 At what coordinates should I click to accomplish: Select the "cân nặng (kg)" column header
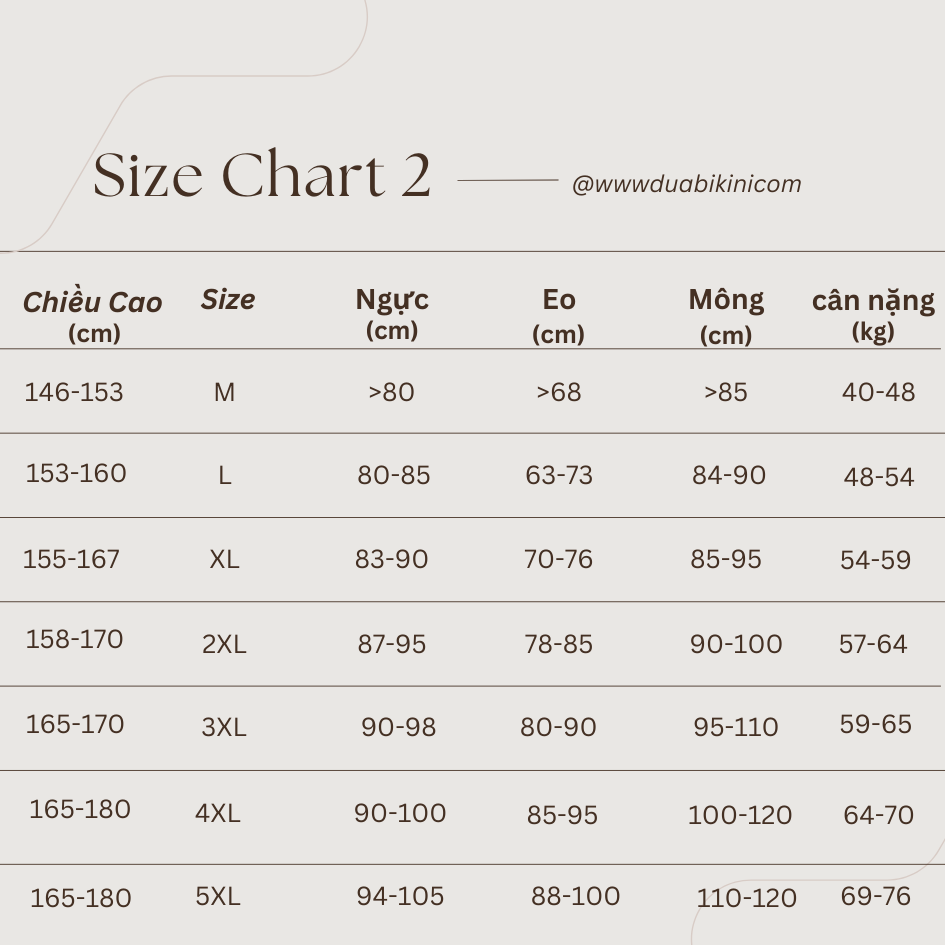tap(873, 314)
